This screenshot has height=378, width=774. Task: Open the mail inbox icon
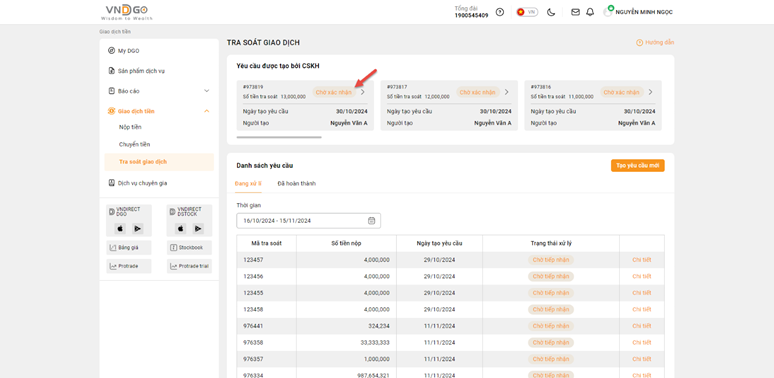coord(575,12)
